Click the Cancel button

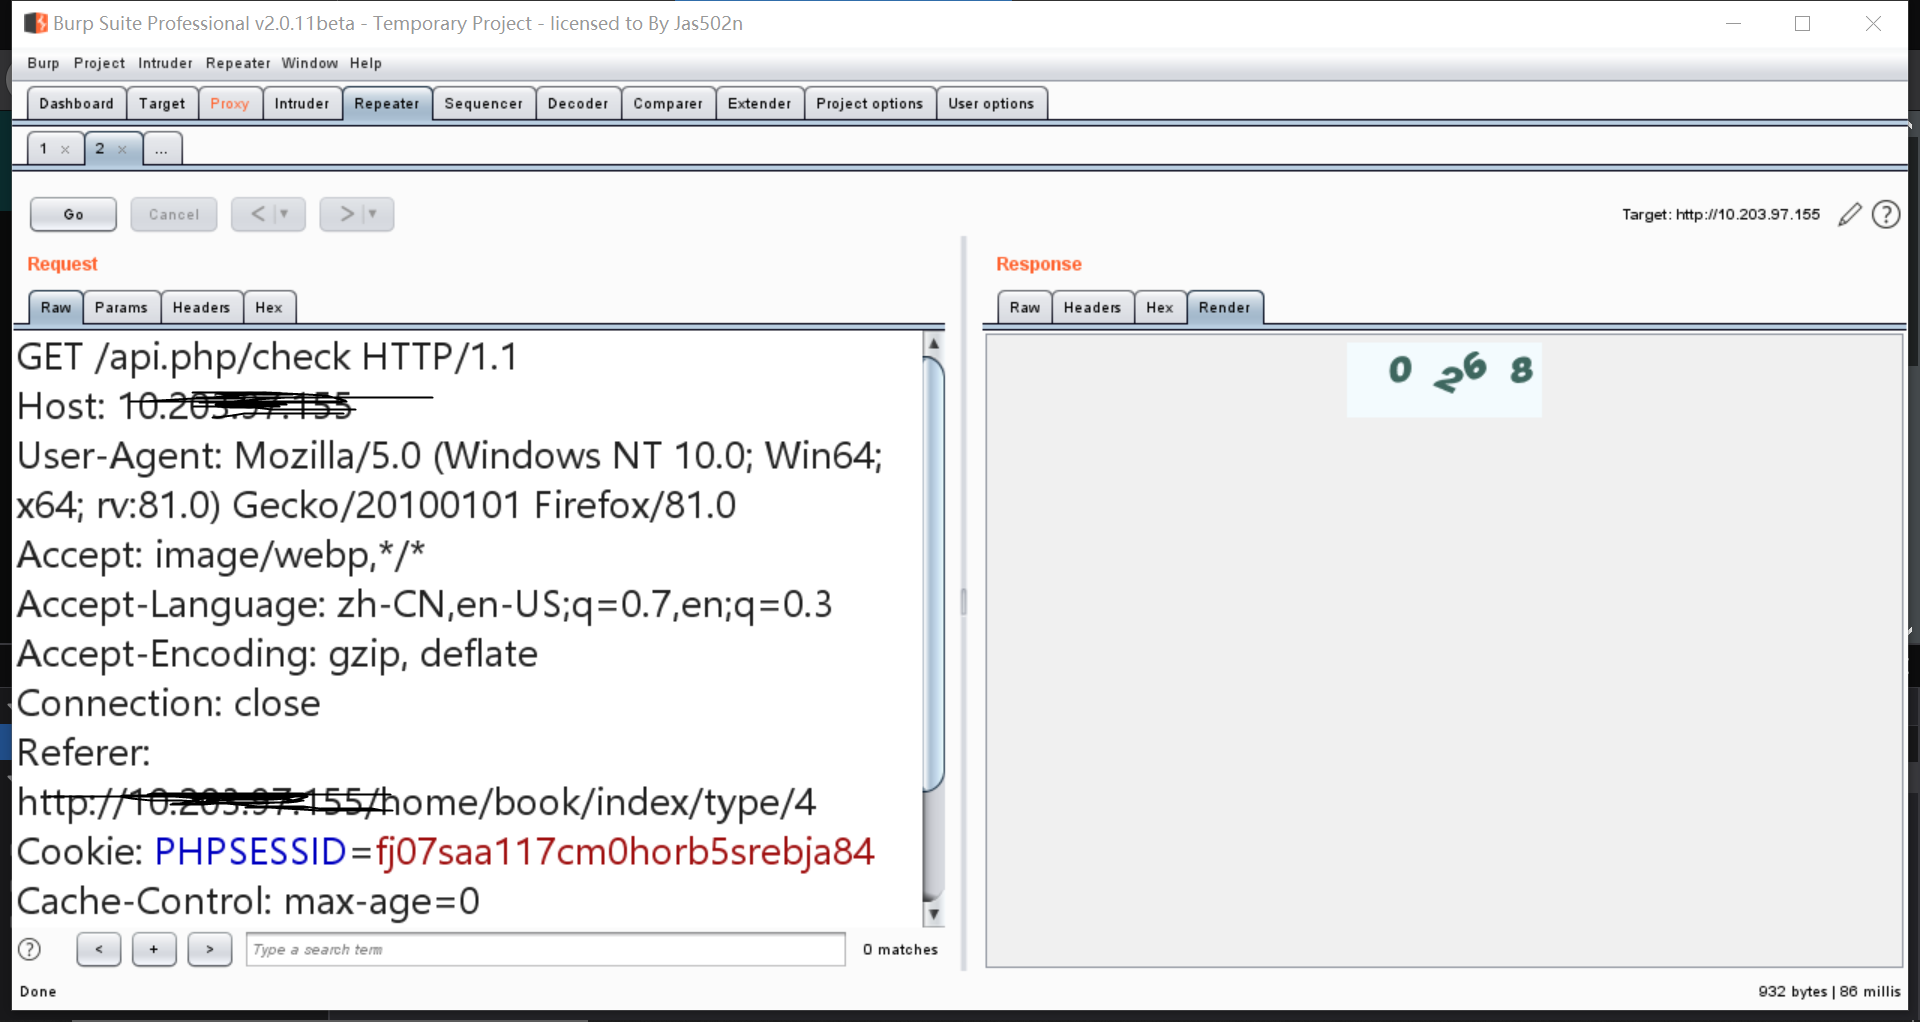coord(174,214)
